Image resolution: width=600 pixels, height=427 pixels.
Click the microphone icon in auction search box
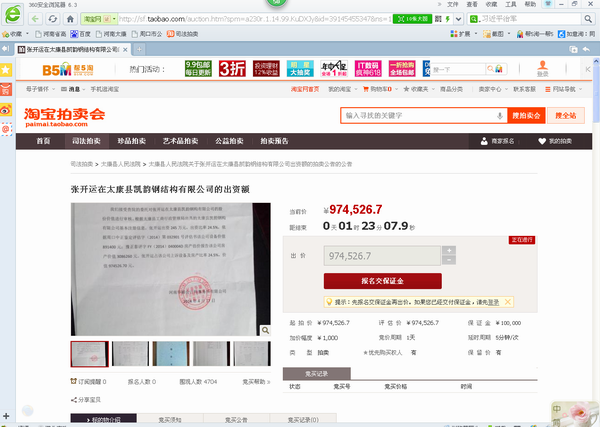[x=499, y=116]
